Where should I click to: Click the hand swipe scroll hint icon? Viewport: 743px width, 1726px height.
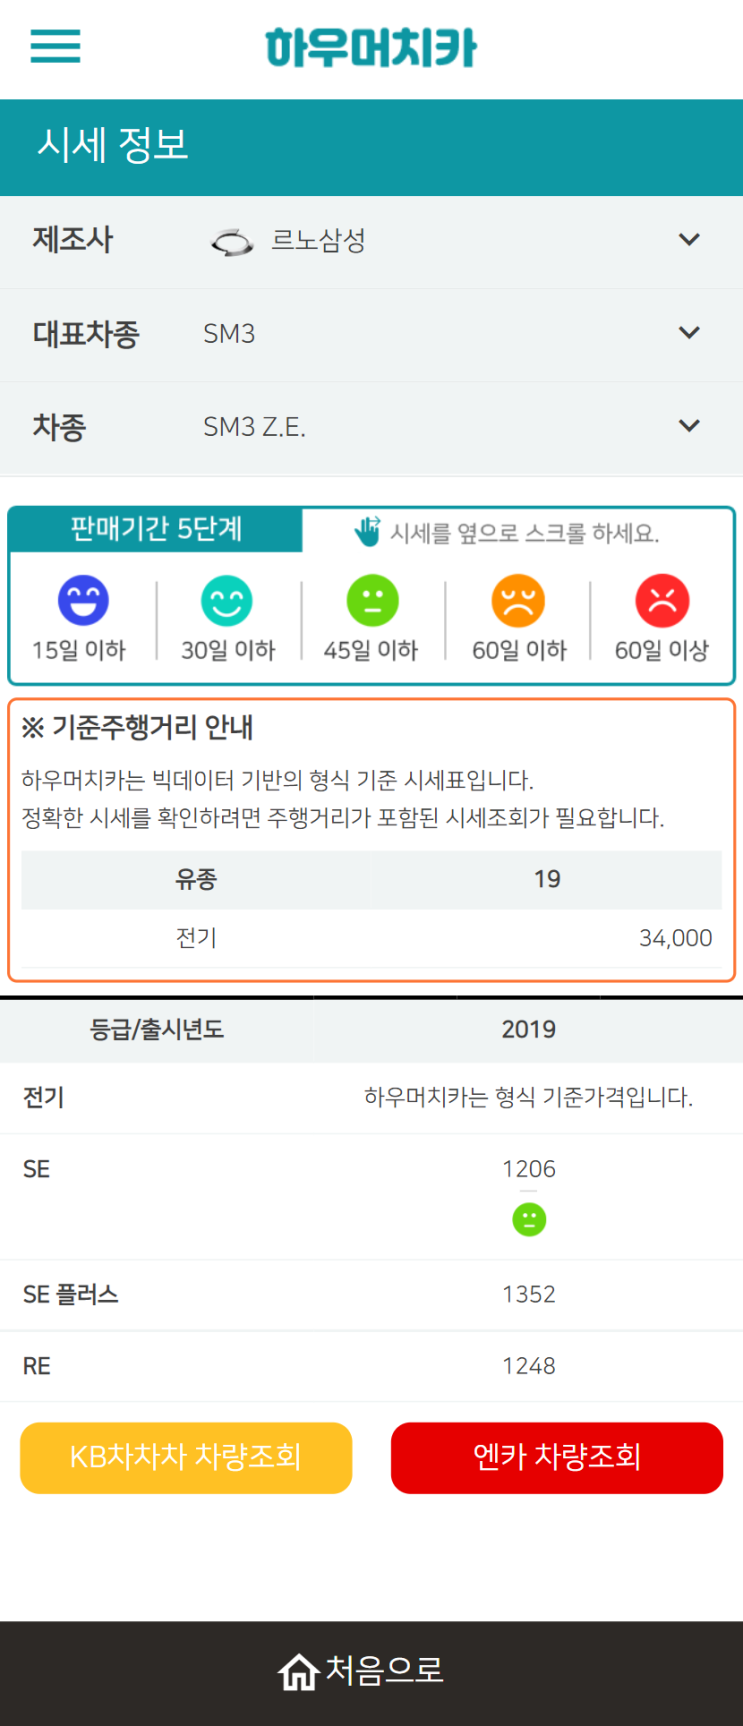(368, 532)
